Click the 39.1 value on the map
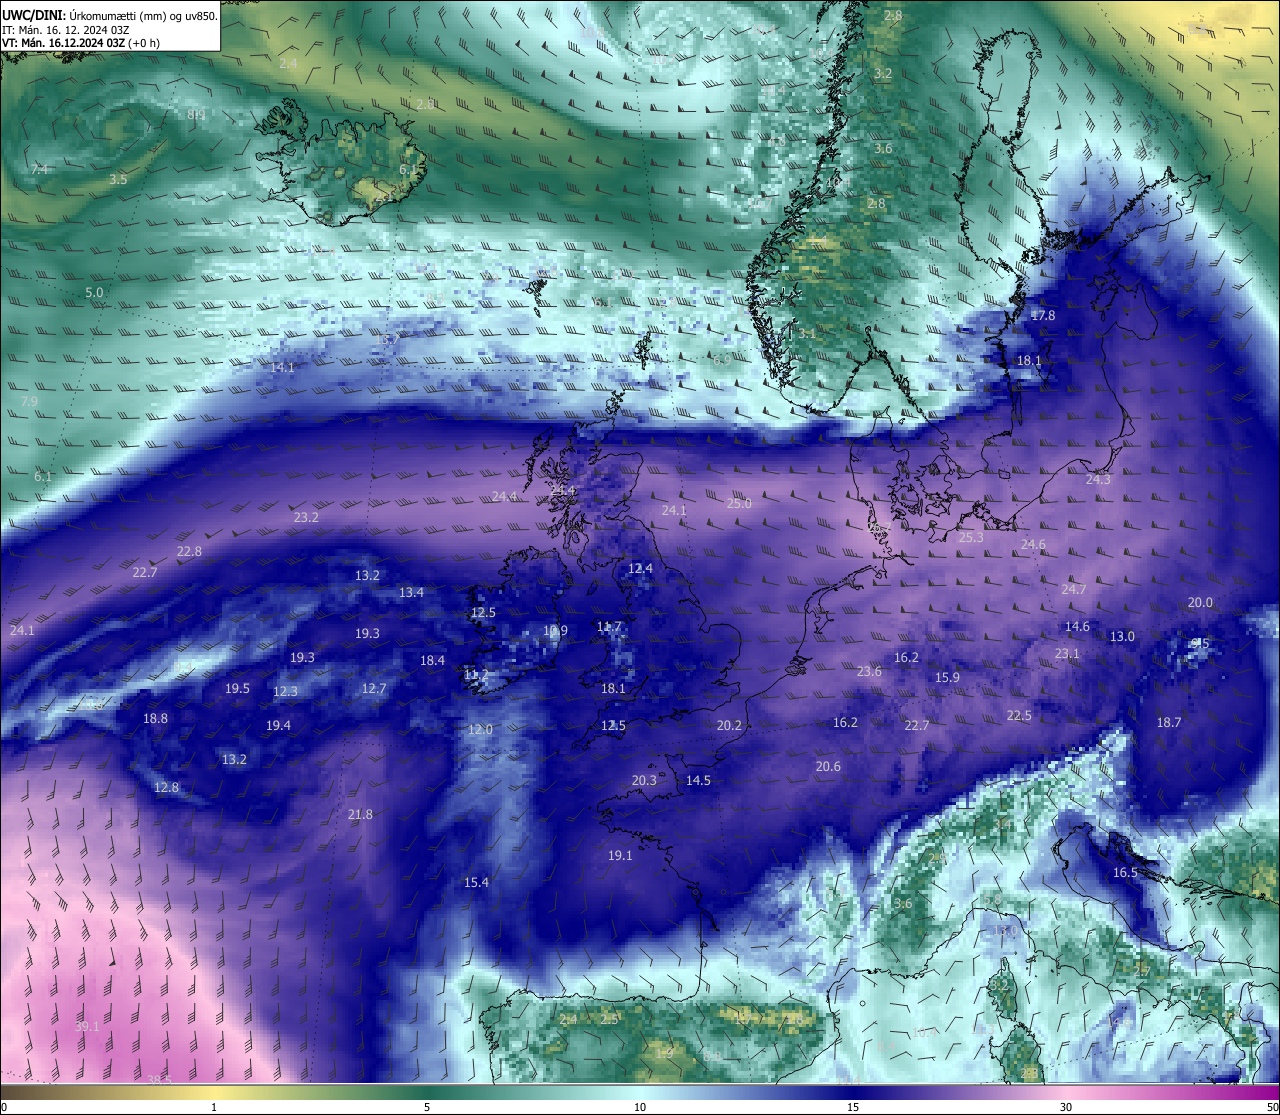 (87, 1026)
